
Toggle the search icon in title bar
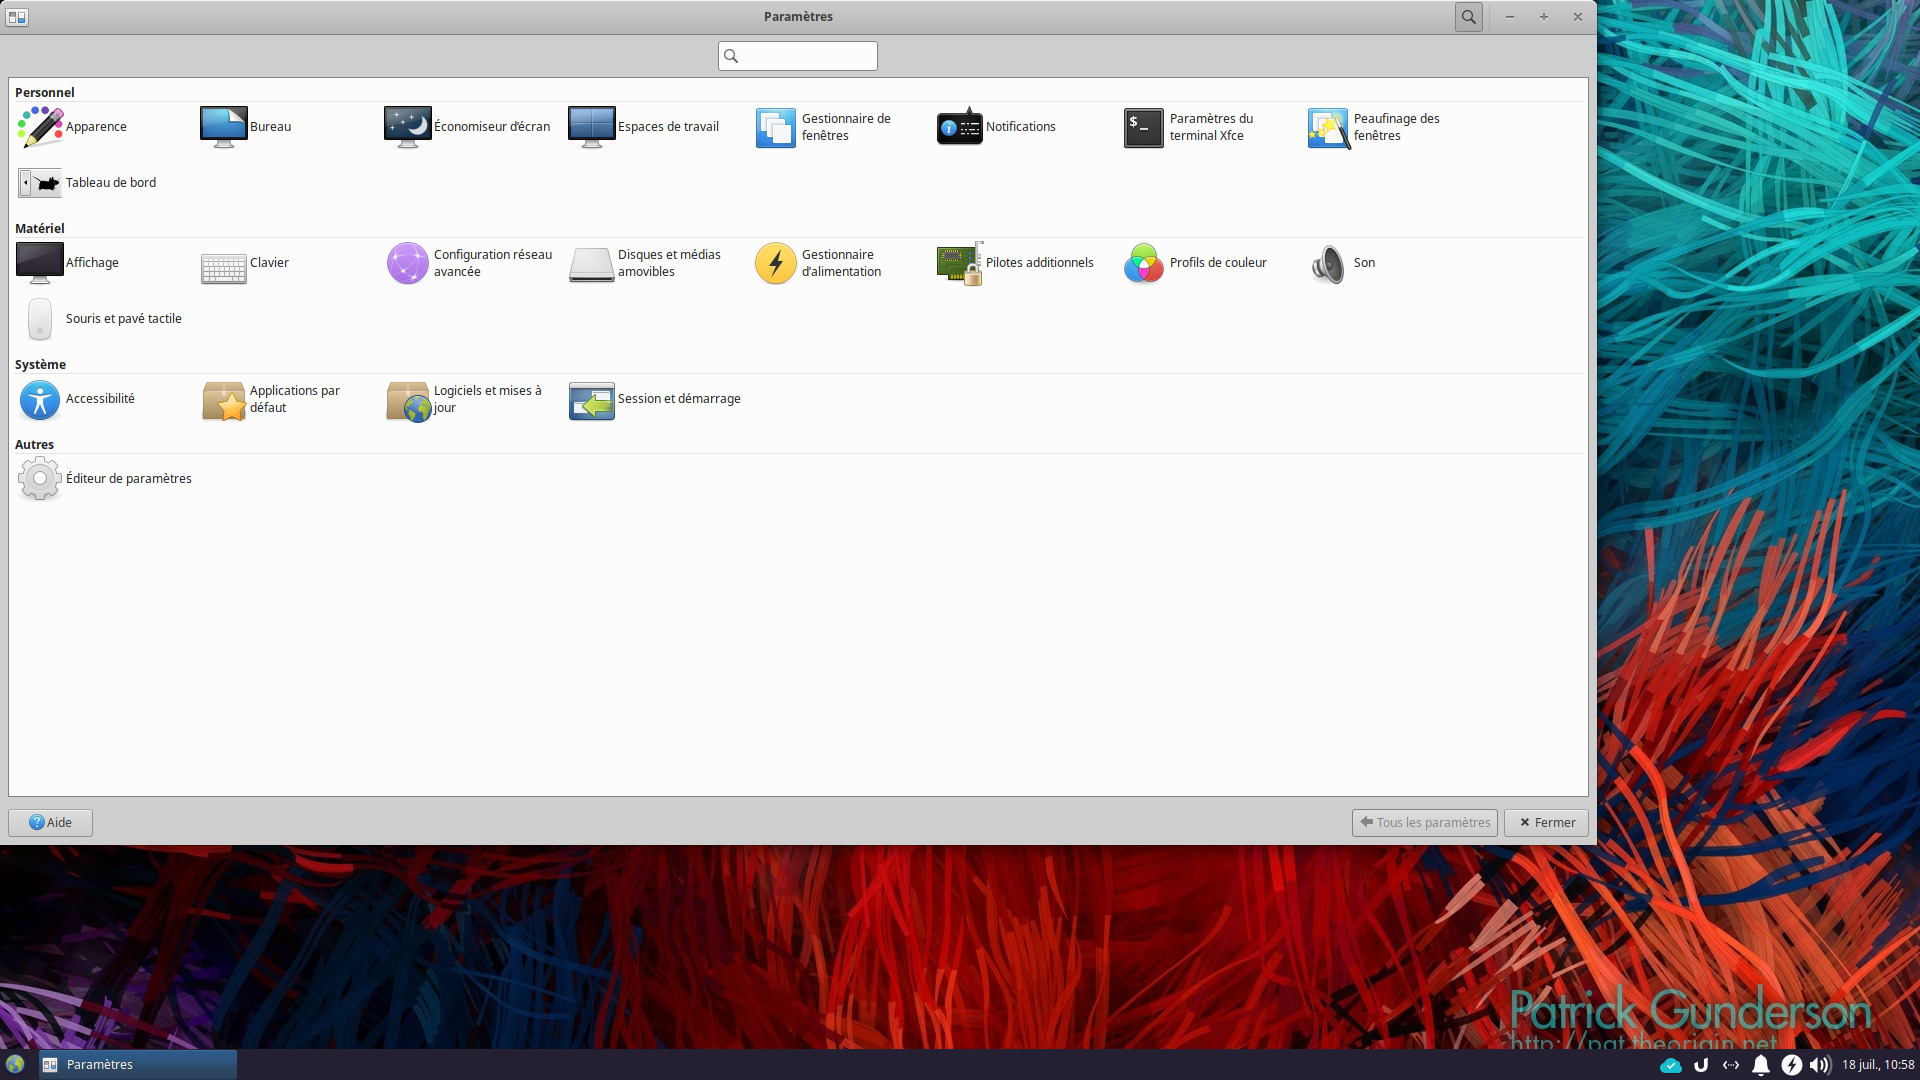[x=1468, y=17]
